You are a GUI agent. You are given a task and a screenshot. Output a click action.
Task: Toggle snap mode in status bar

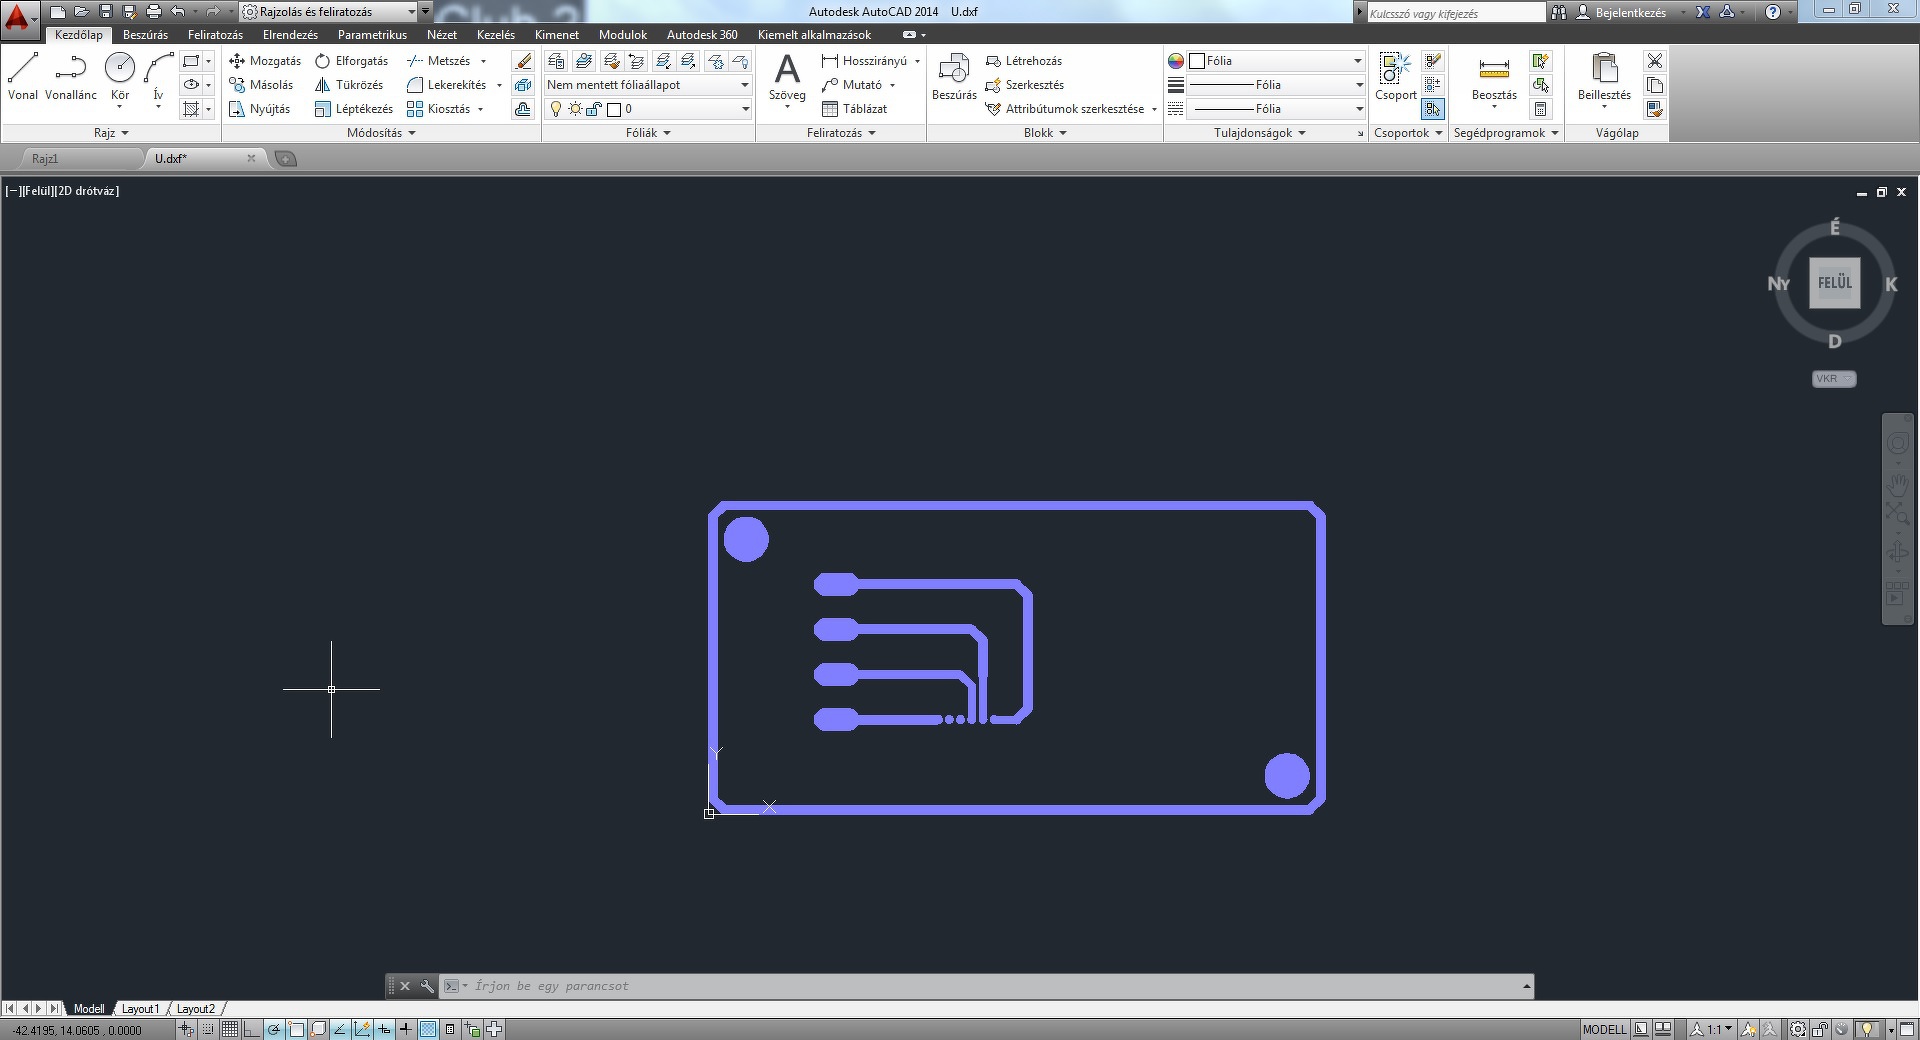(x=208, y=1029)
